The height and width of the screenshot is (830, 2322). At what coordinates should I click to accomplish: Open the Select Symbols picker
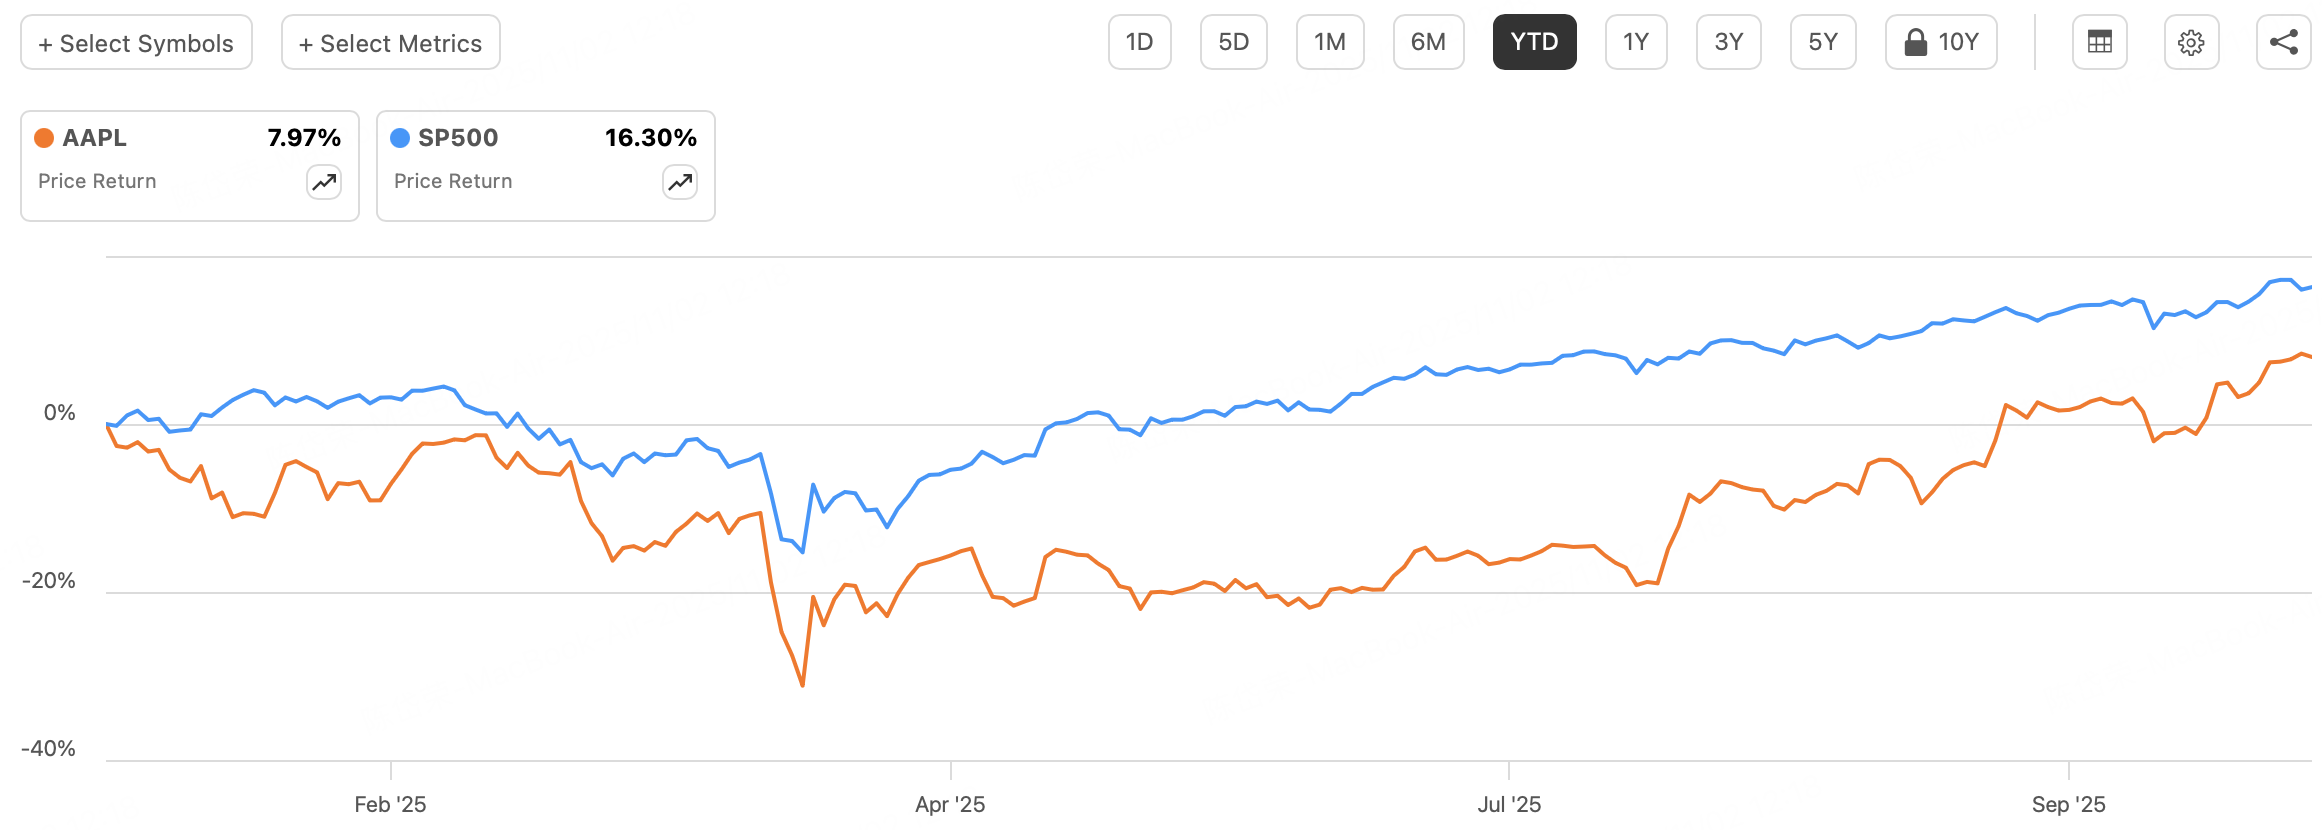[136, 43]
